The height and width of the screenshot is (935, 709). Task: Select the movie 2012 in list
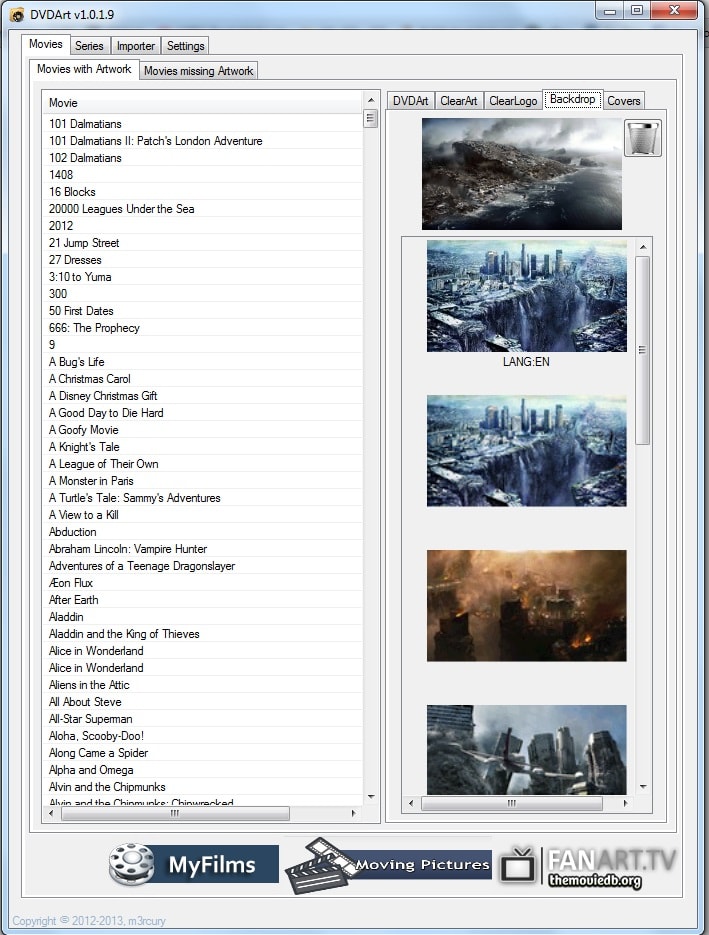61,226
